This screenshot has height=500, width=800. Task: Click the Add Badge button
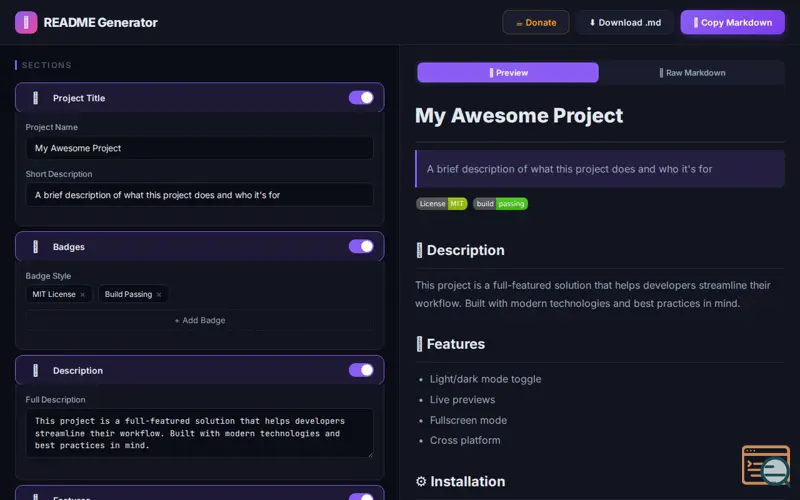pyautogui.click(x=199, y=320)
